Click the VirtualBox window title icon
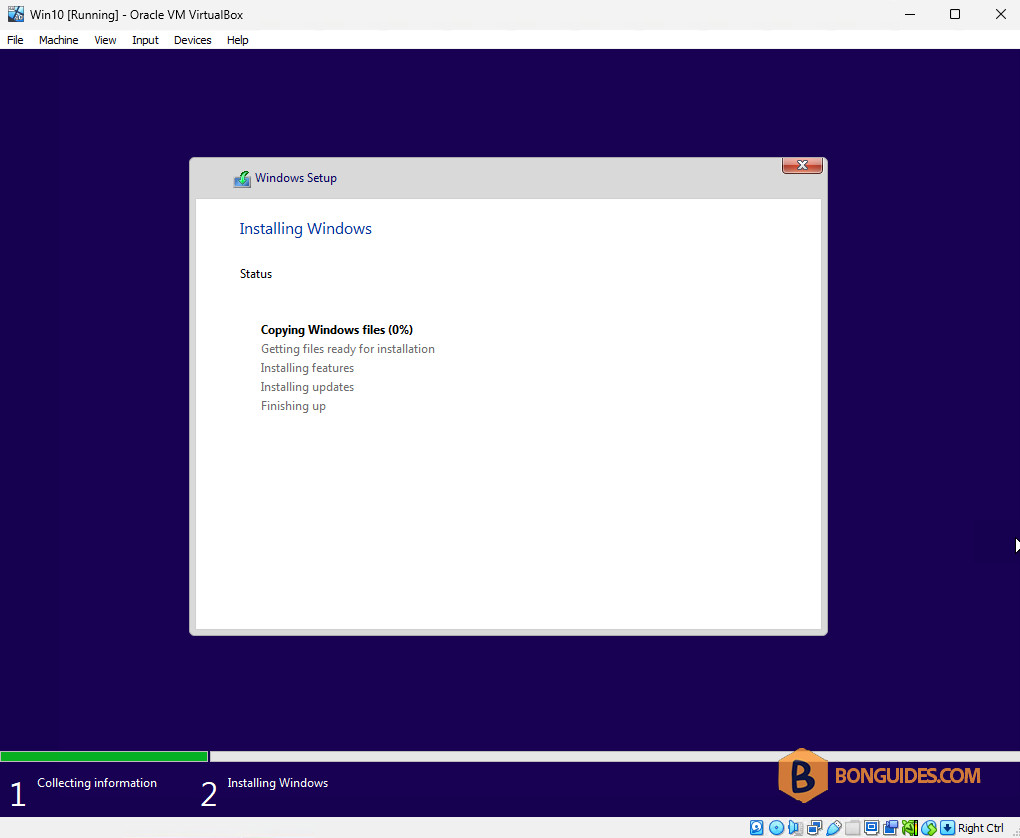 [16, 14]
